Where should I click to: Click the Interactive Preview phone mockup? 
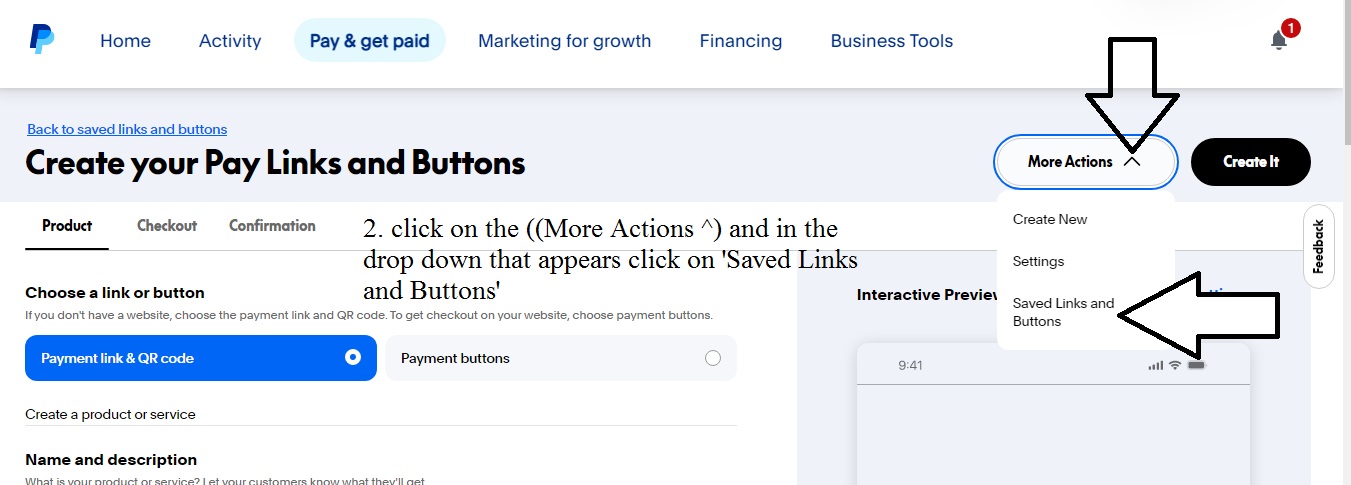click(1054, 414)
